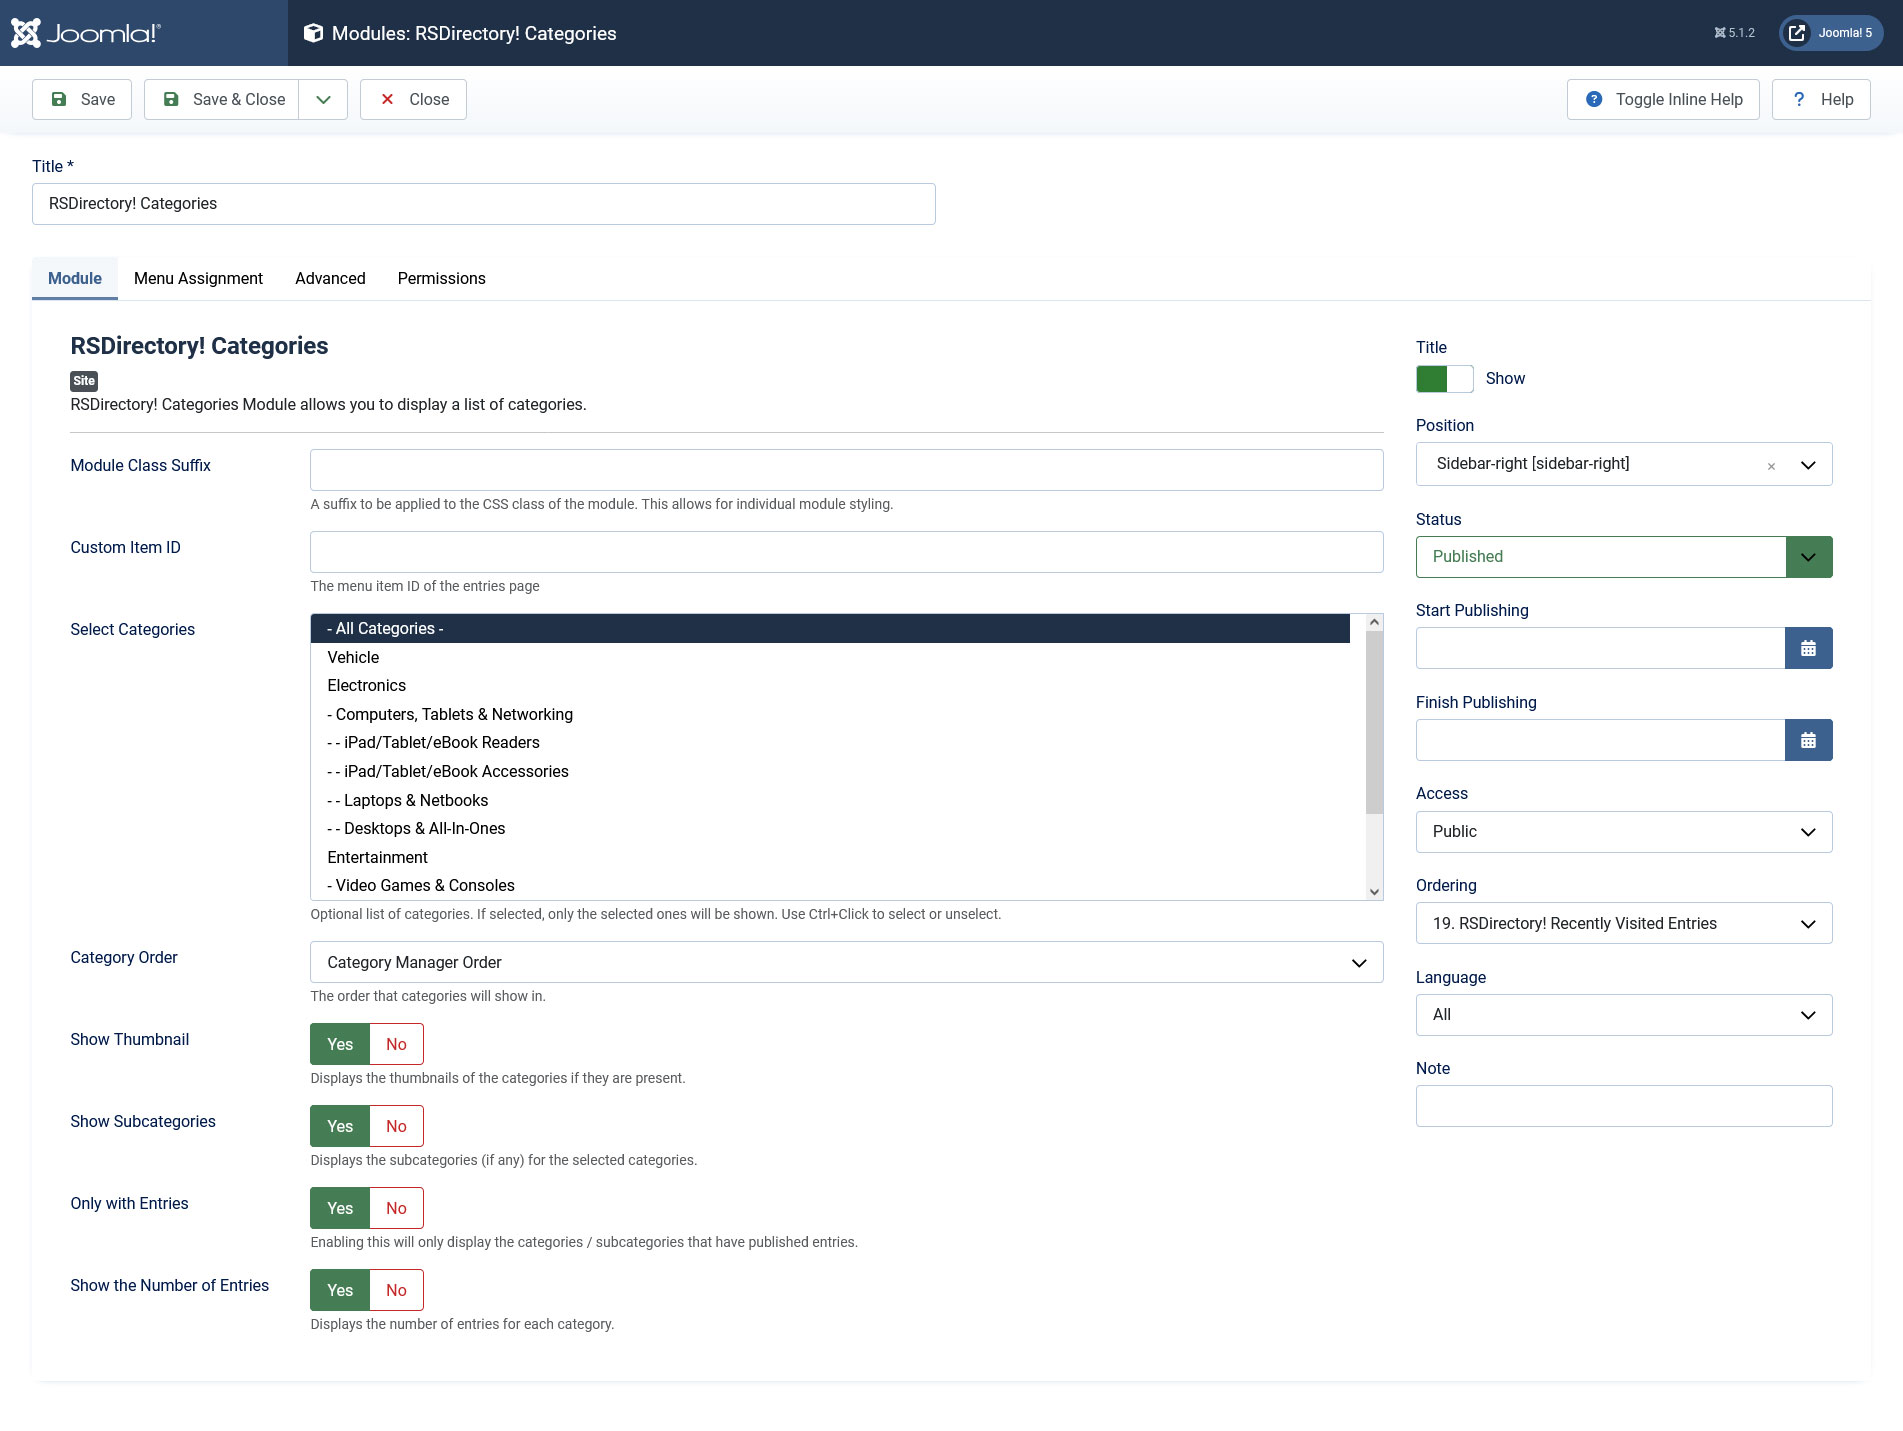The image size is (1903, 1431).
Task: Click the module cube icon beside page title
Action: [313, 33]
